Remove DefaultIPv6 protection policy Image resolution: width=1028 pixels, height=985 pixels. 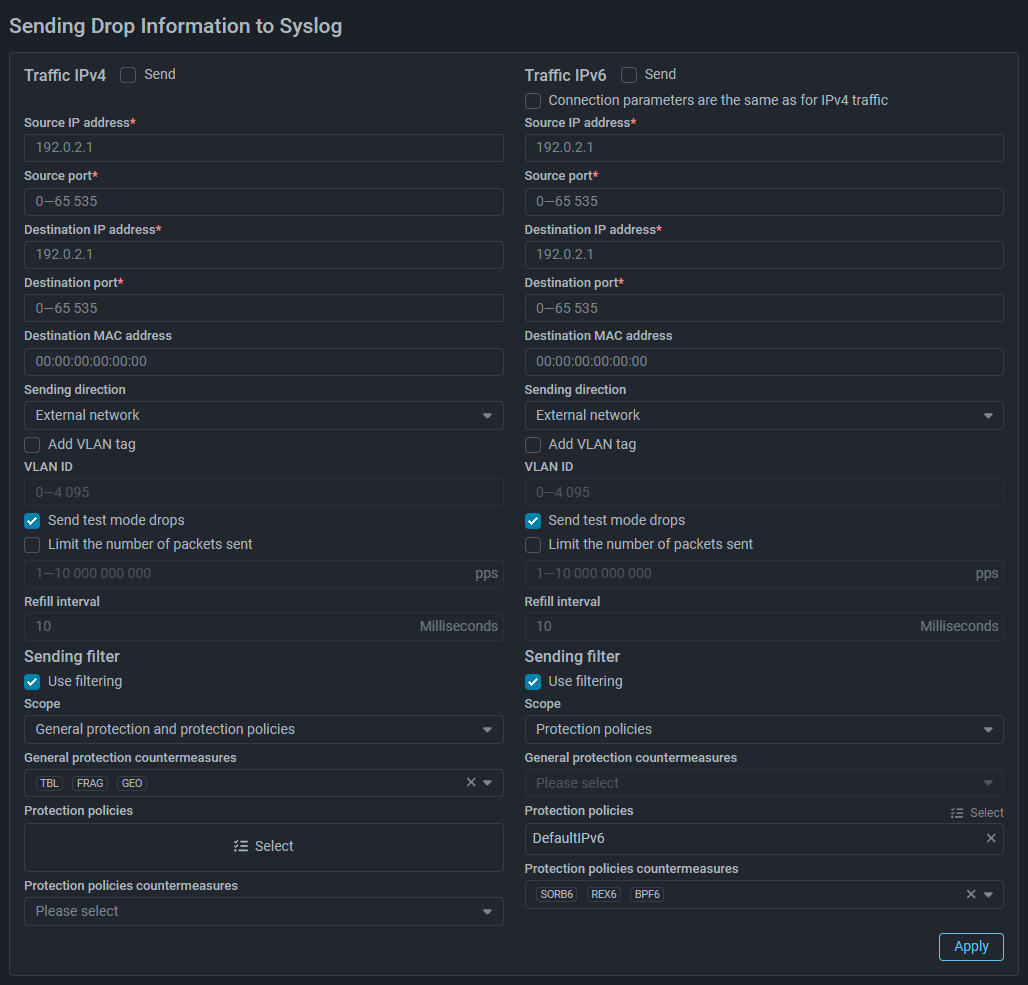991,838
